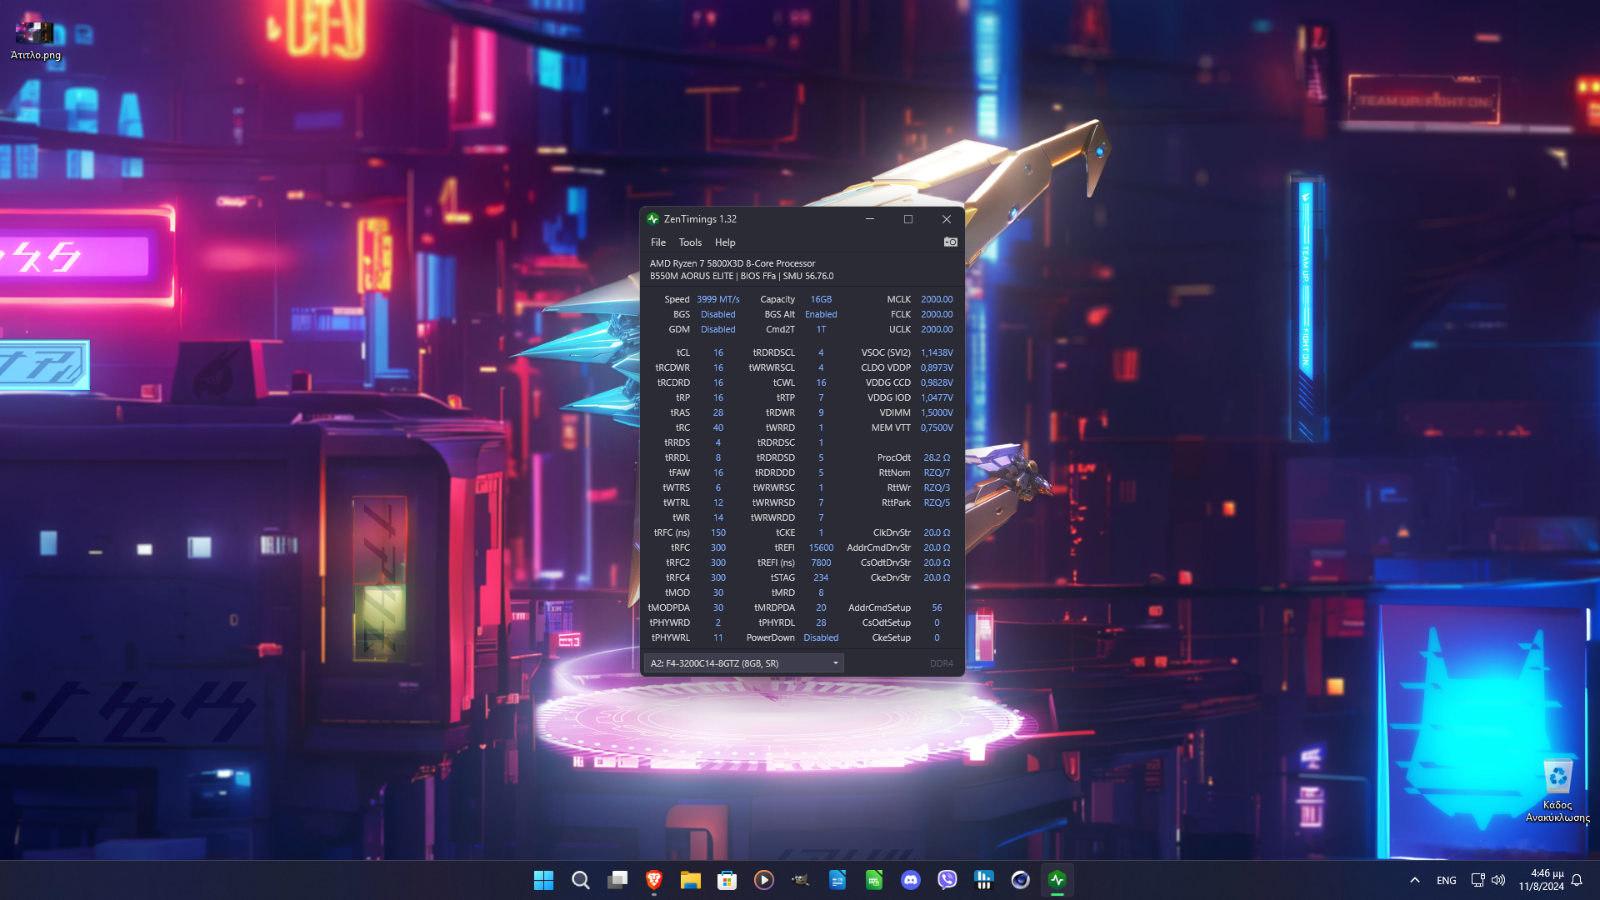This screenshot has height=900, width=1600.
Task: Click the PowerDown Disabled value
Action: [821, 637]
